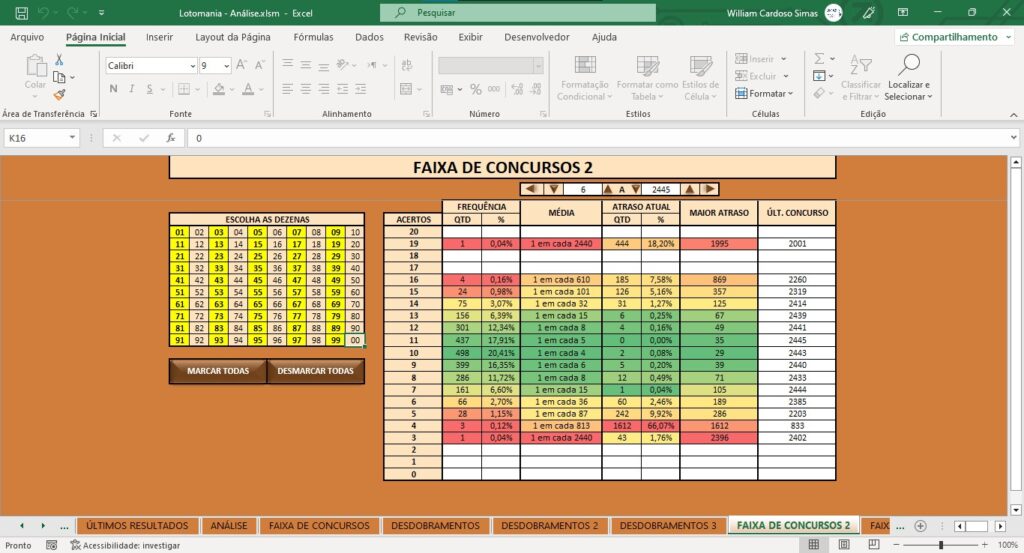Toggle dezena 73 in the number grid
The image size is (1024, 553).
click(x=219, y=316)
